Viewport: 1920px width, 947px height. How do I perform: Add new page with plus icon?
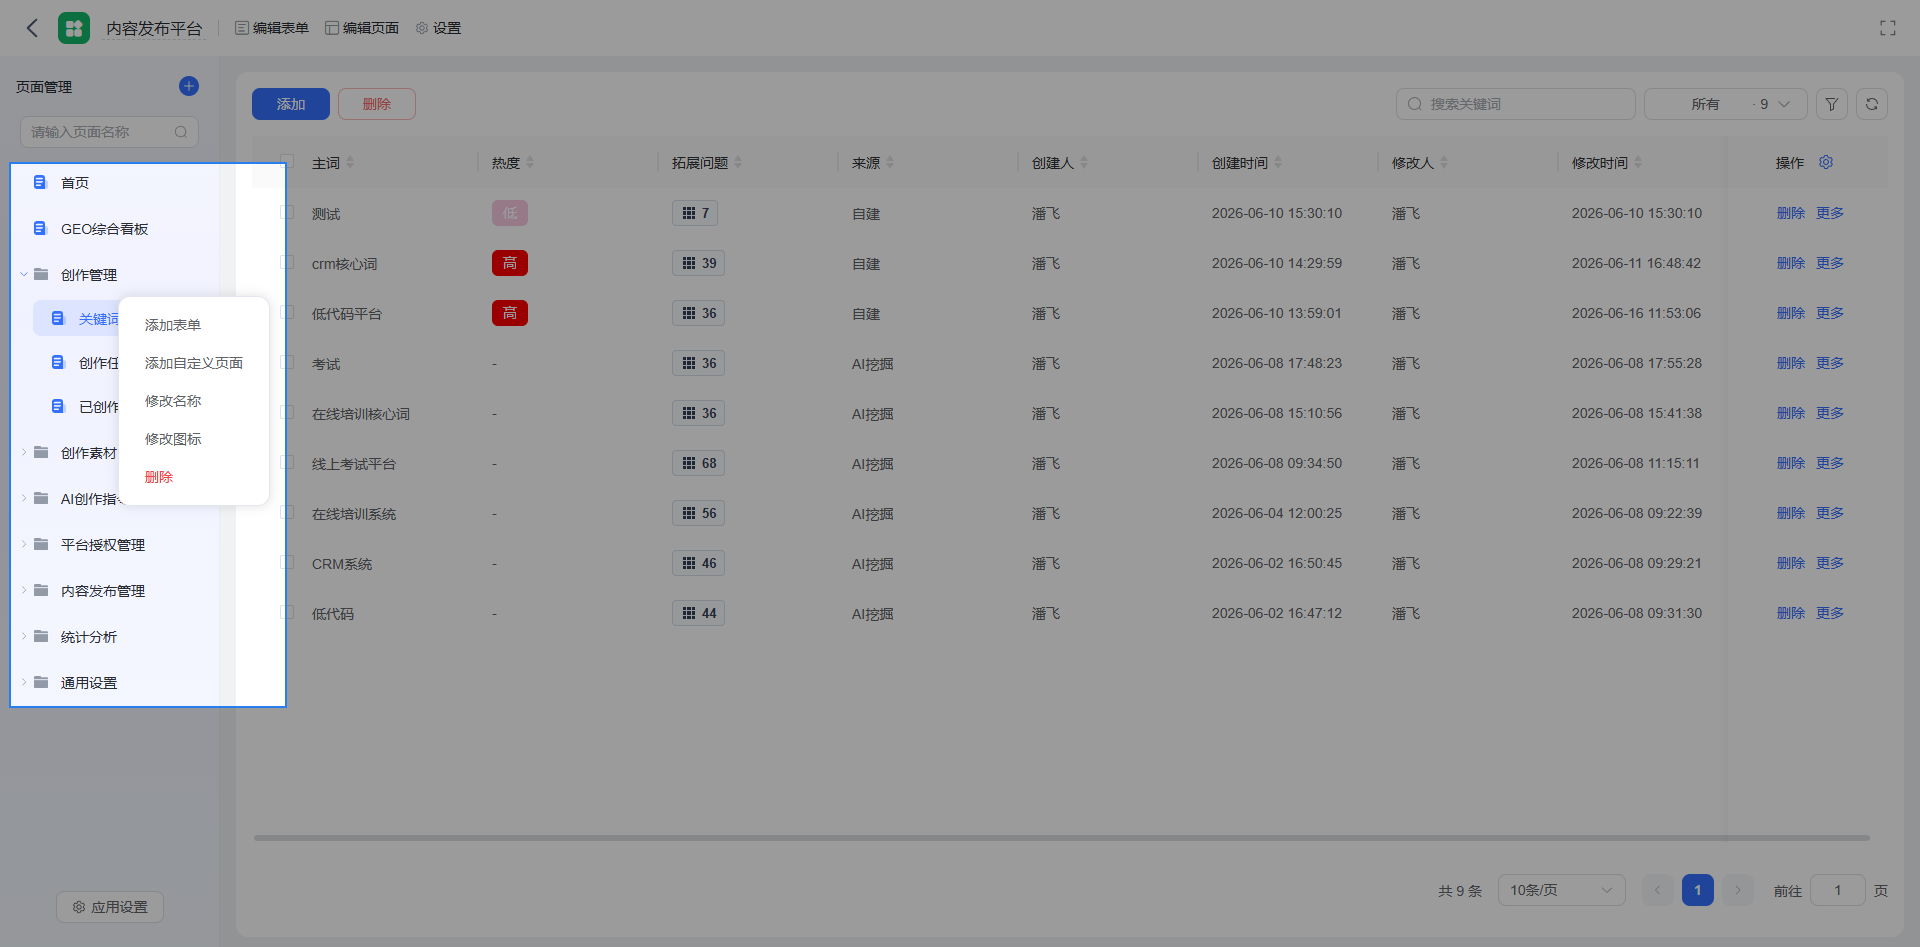point(189,86)
